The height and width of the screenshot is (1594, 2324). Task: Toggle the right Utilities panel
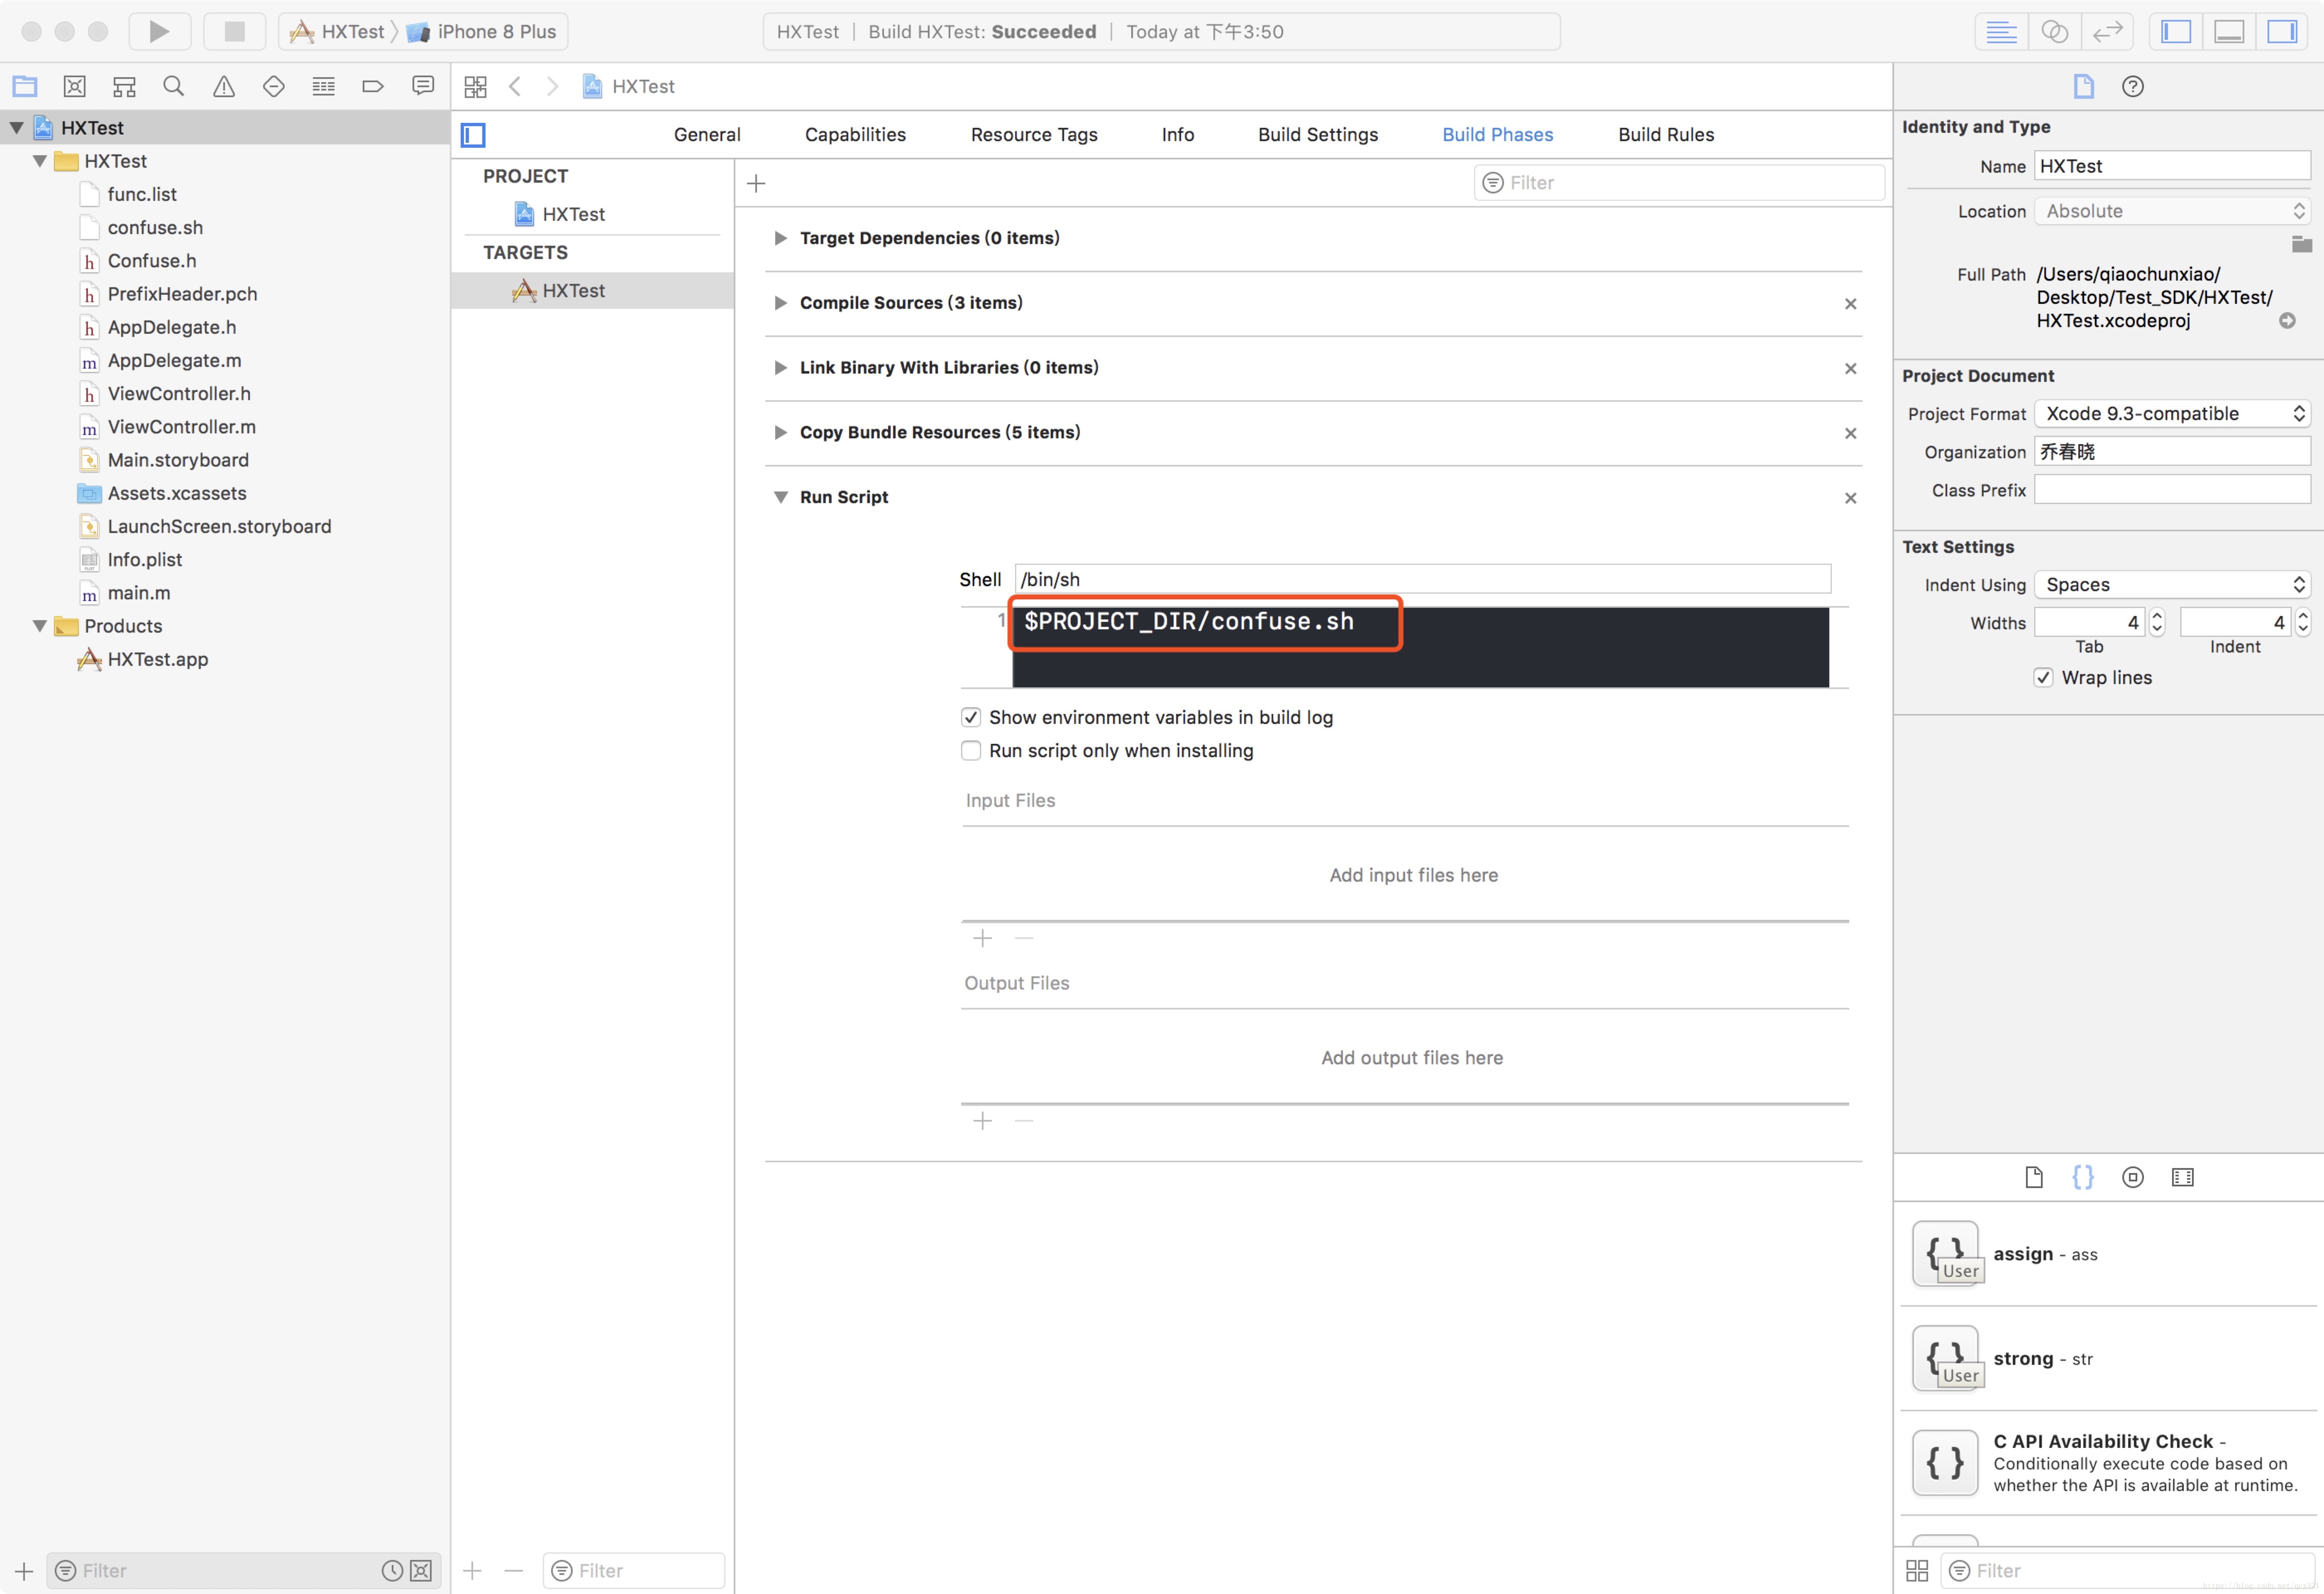[x=2282, y=31]
